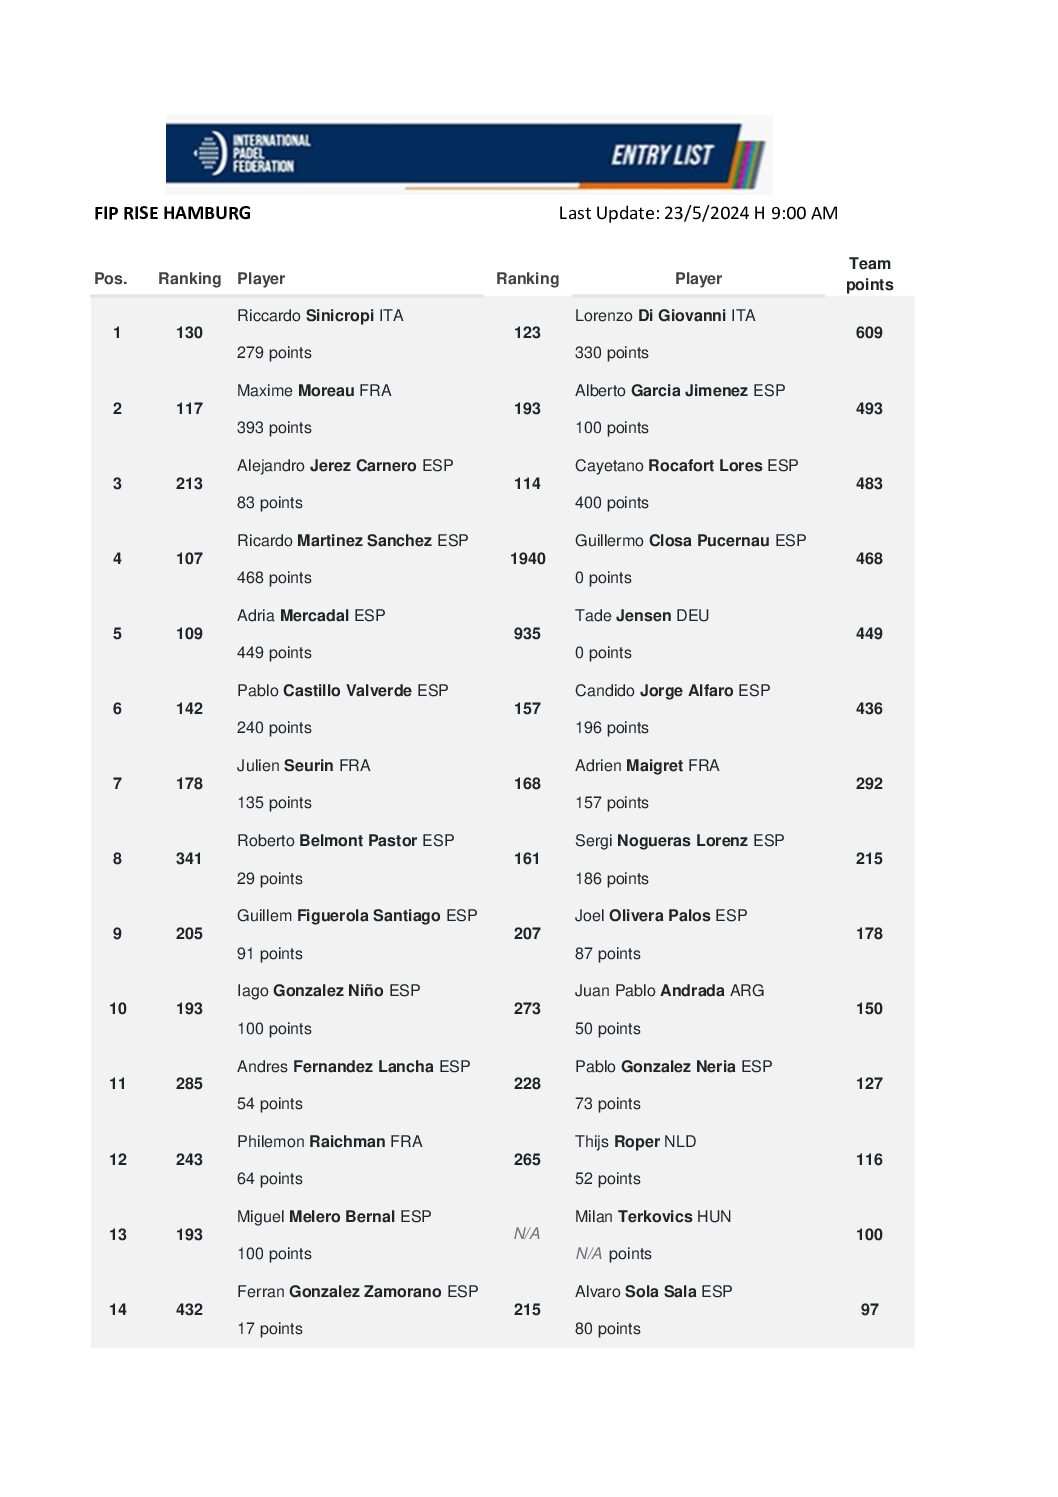Click the ENTRY LIST banner title
Screen dimensions: 1058x1497
662,155
